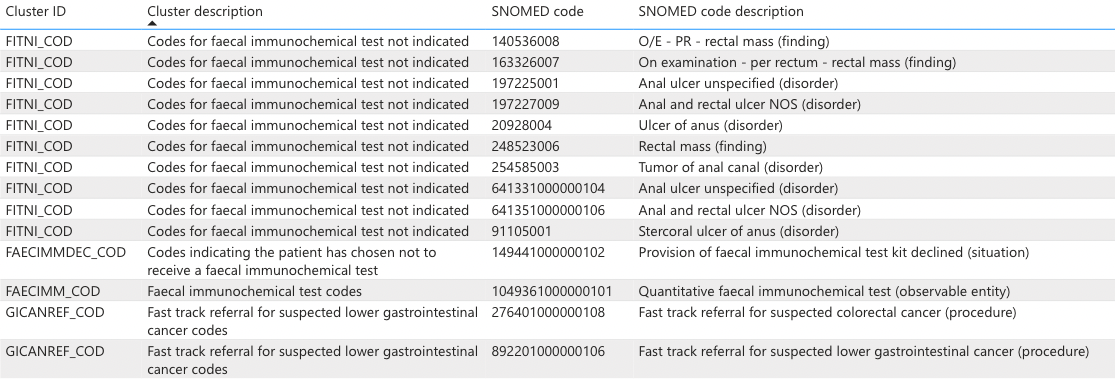Click the sort arrow under Cluster description
The width and height of the screenshot is (1115, 379).
point(151,23)
